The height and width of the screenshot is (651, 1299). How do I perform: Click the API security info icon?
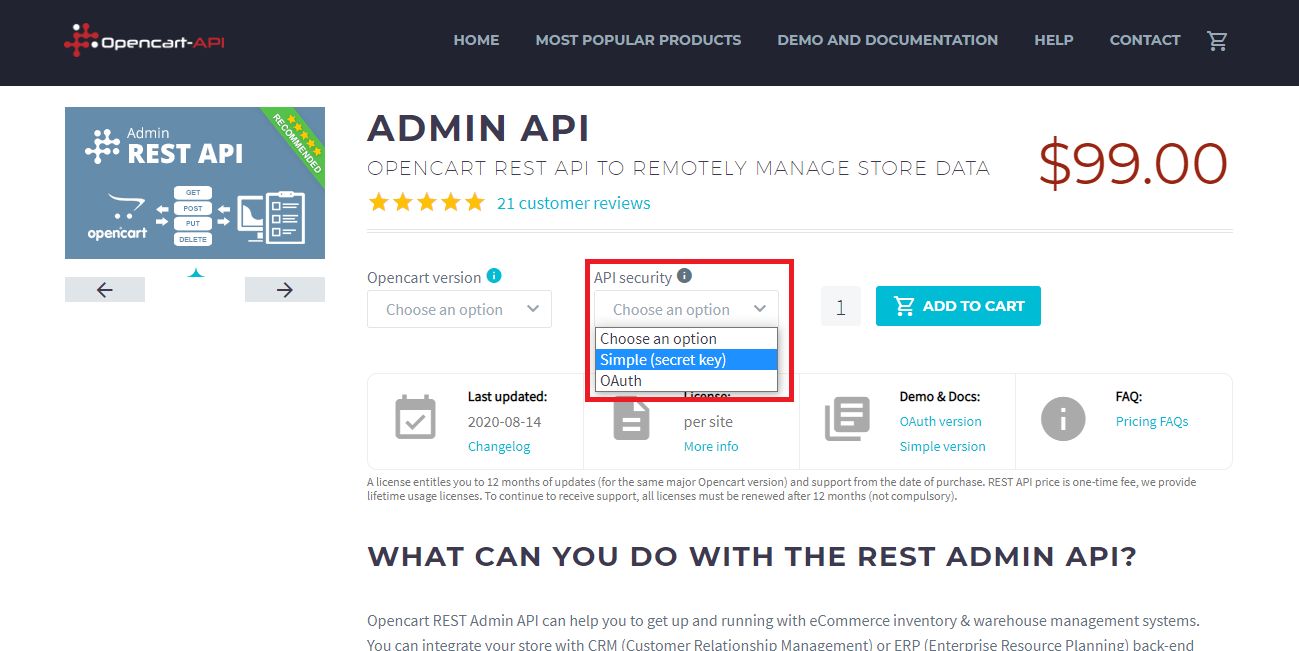[684, 276]
